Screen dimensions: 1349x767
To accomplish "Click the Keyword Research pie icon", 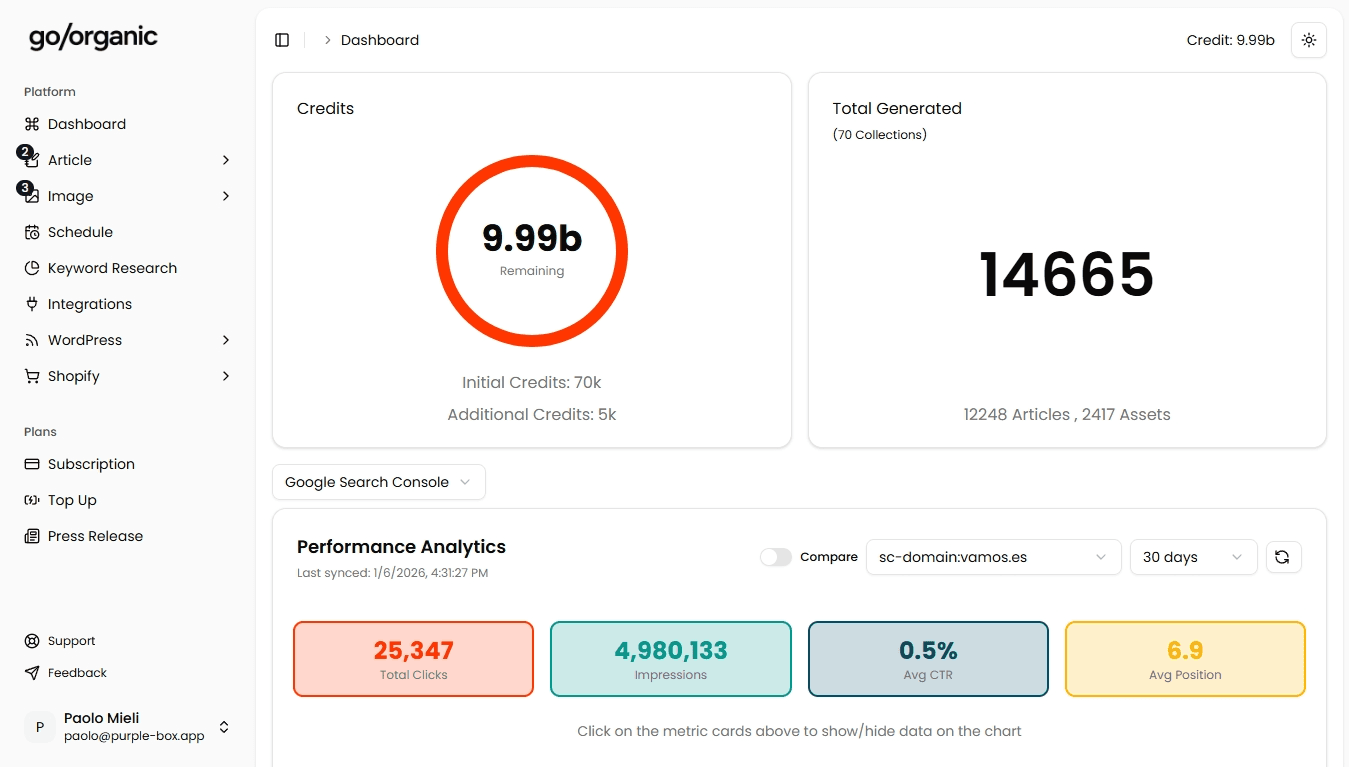I will click(x=32, y=268).
